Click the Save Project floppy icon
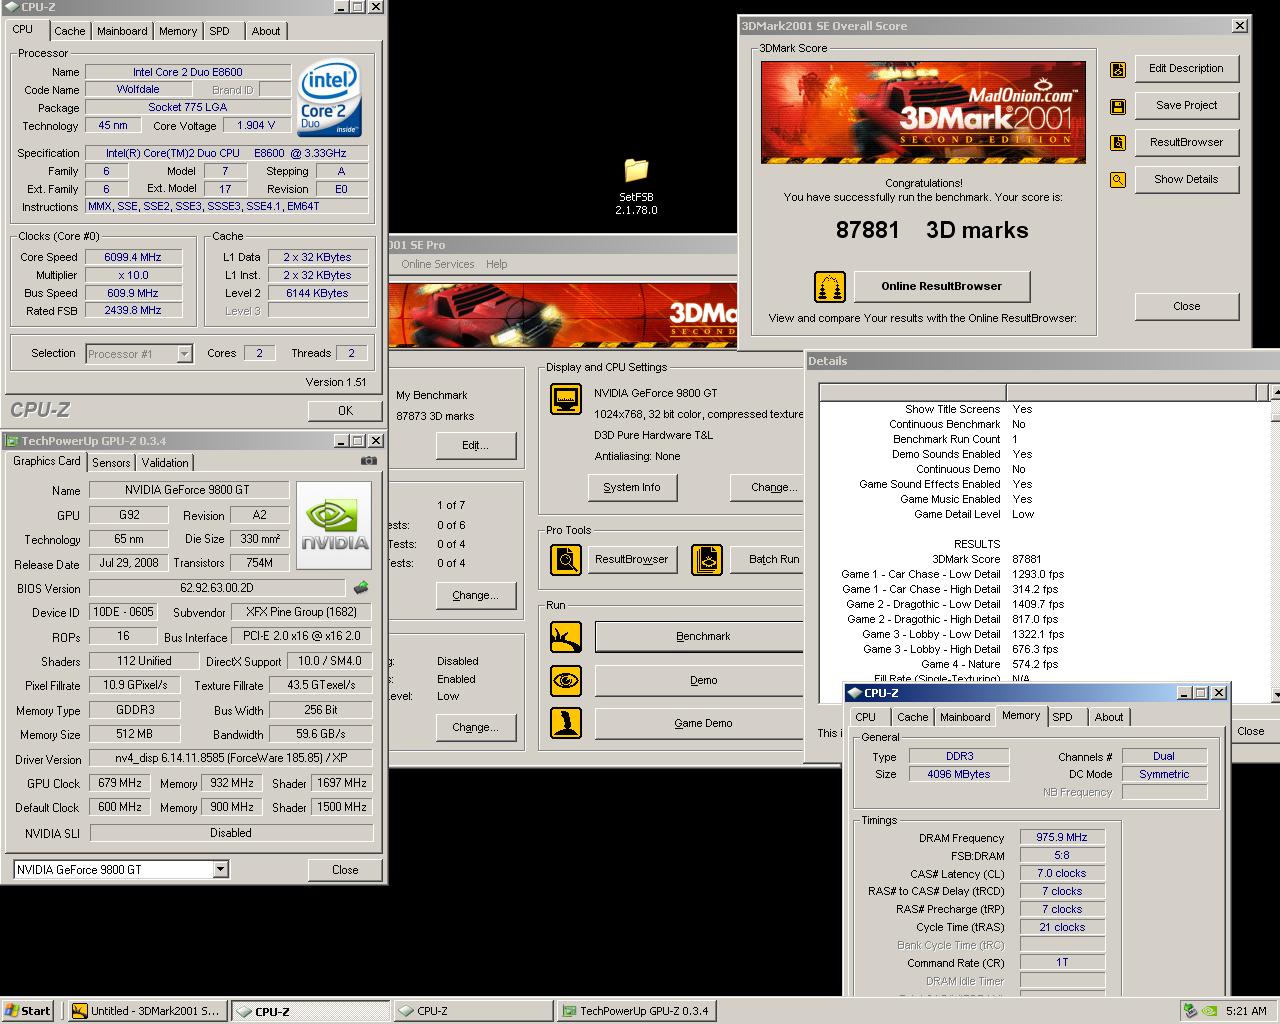 click(x=1118, y=106)
